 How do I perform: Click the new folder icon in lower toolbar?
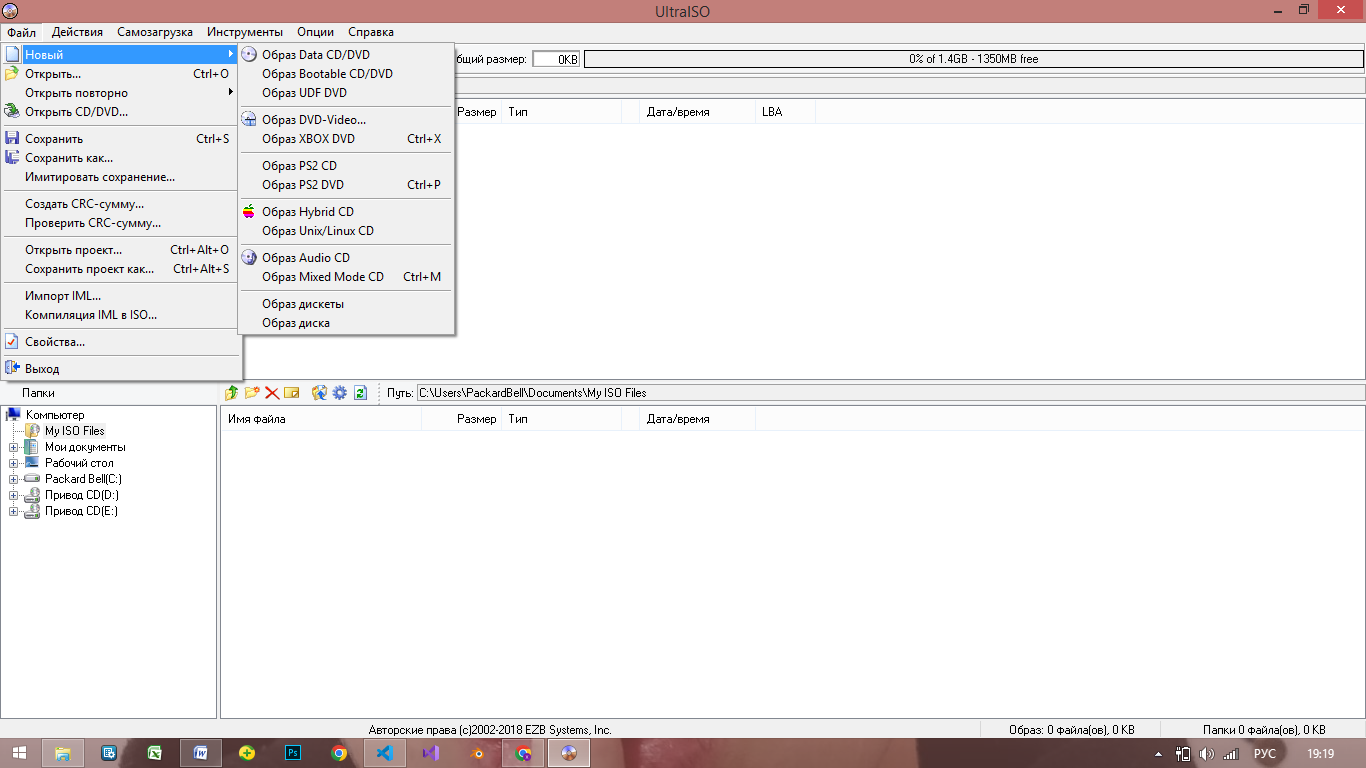point(252,393)
